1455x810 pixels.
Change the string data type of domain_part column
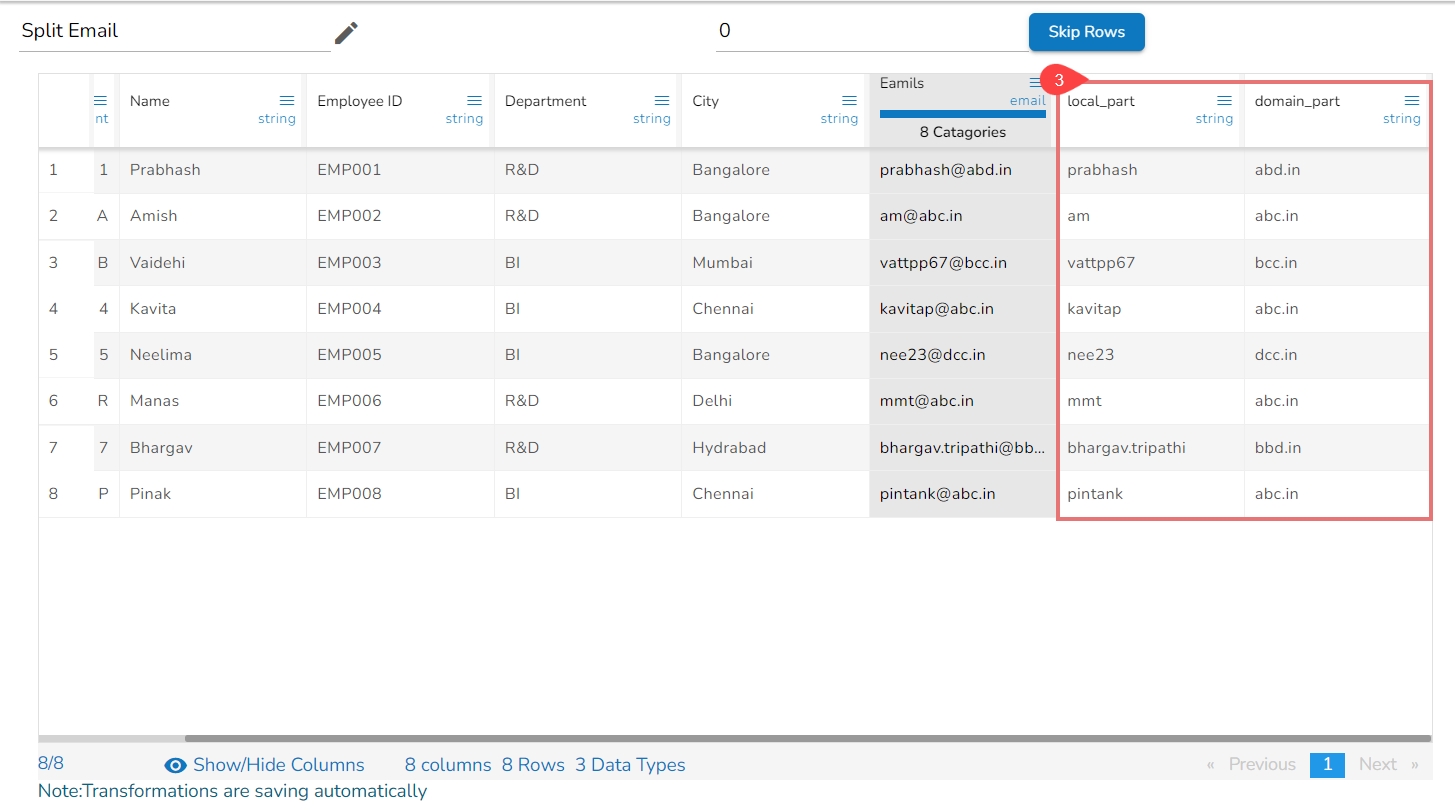[x=1401, y=119]
